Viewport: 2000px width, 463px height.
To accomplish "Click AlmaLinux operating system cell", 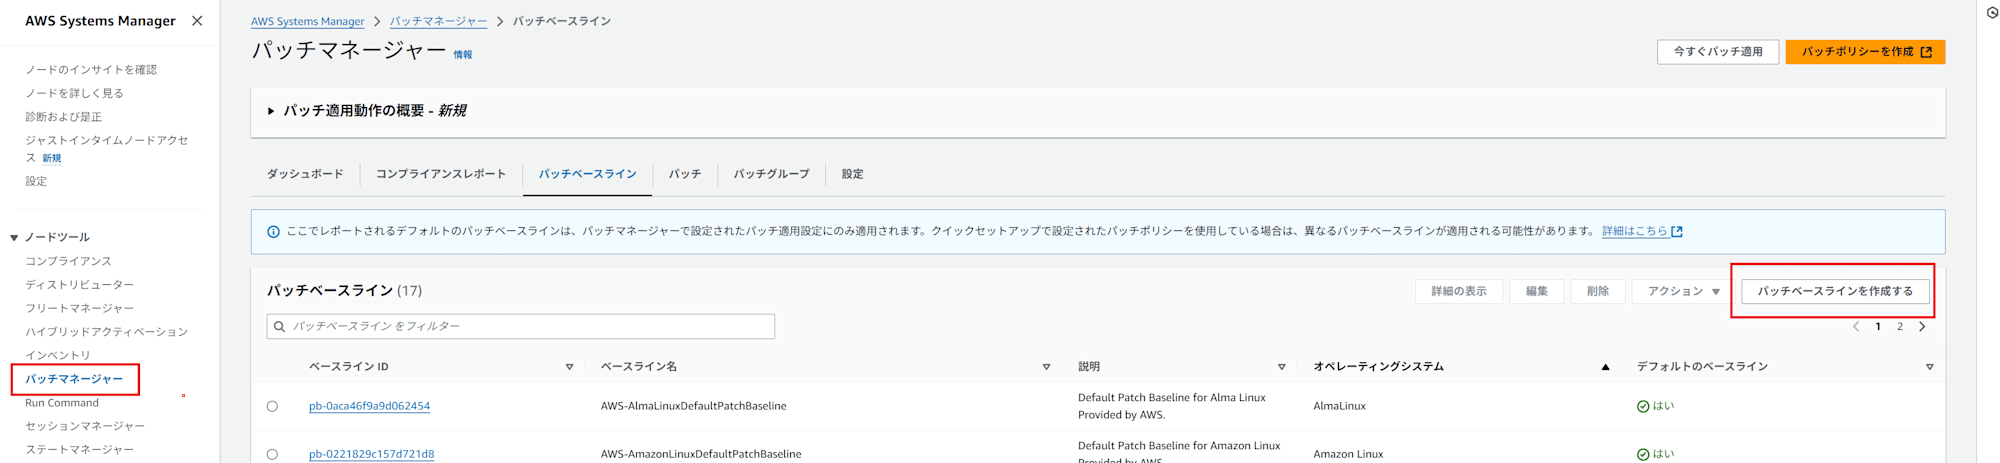I will pyautogui.click(x=1339, y=406).
